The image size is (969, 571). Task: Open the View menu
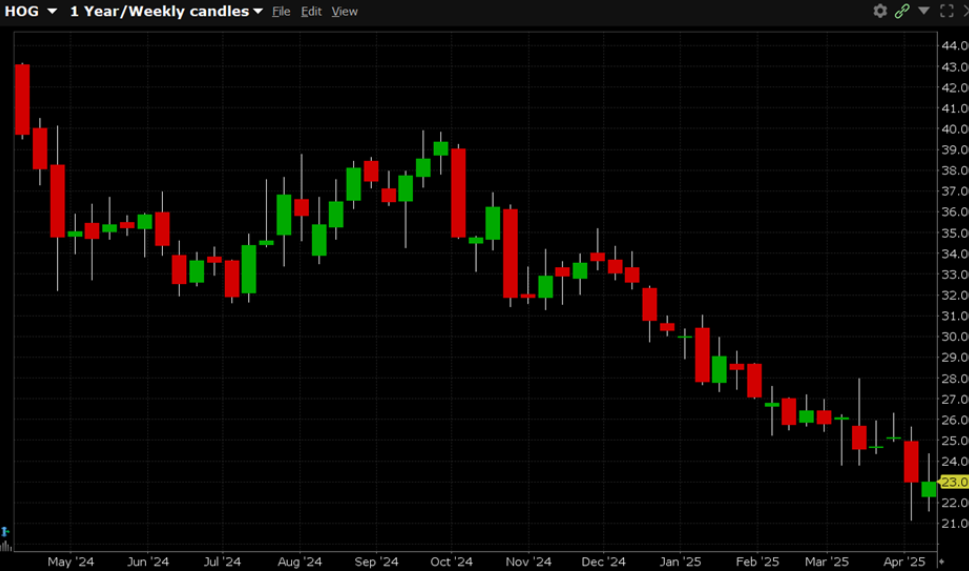click(344, 12)
